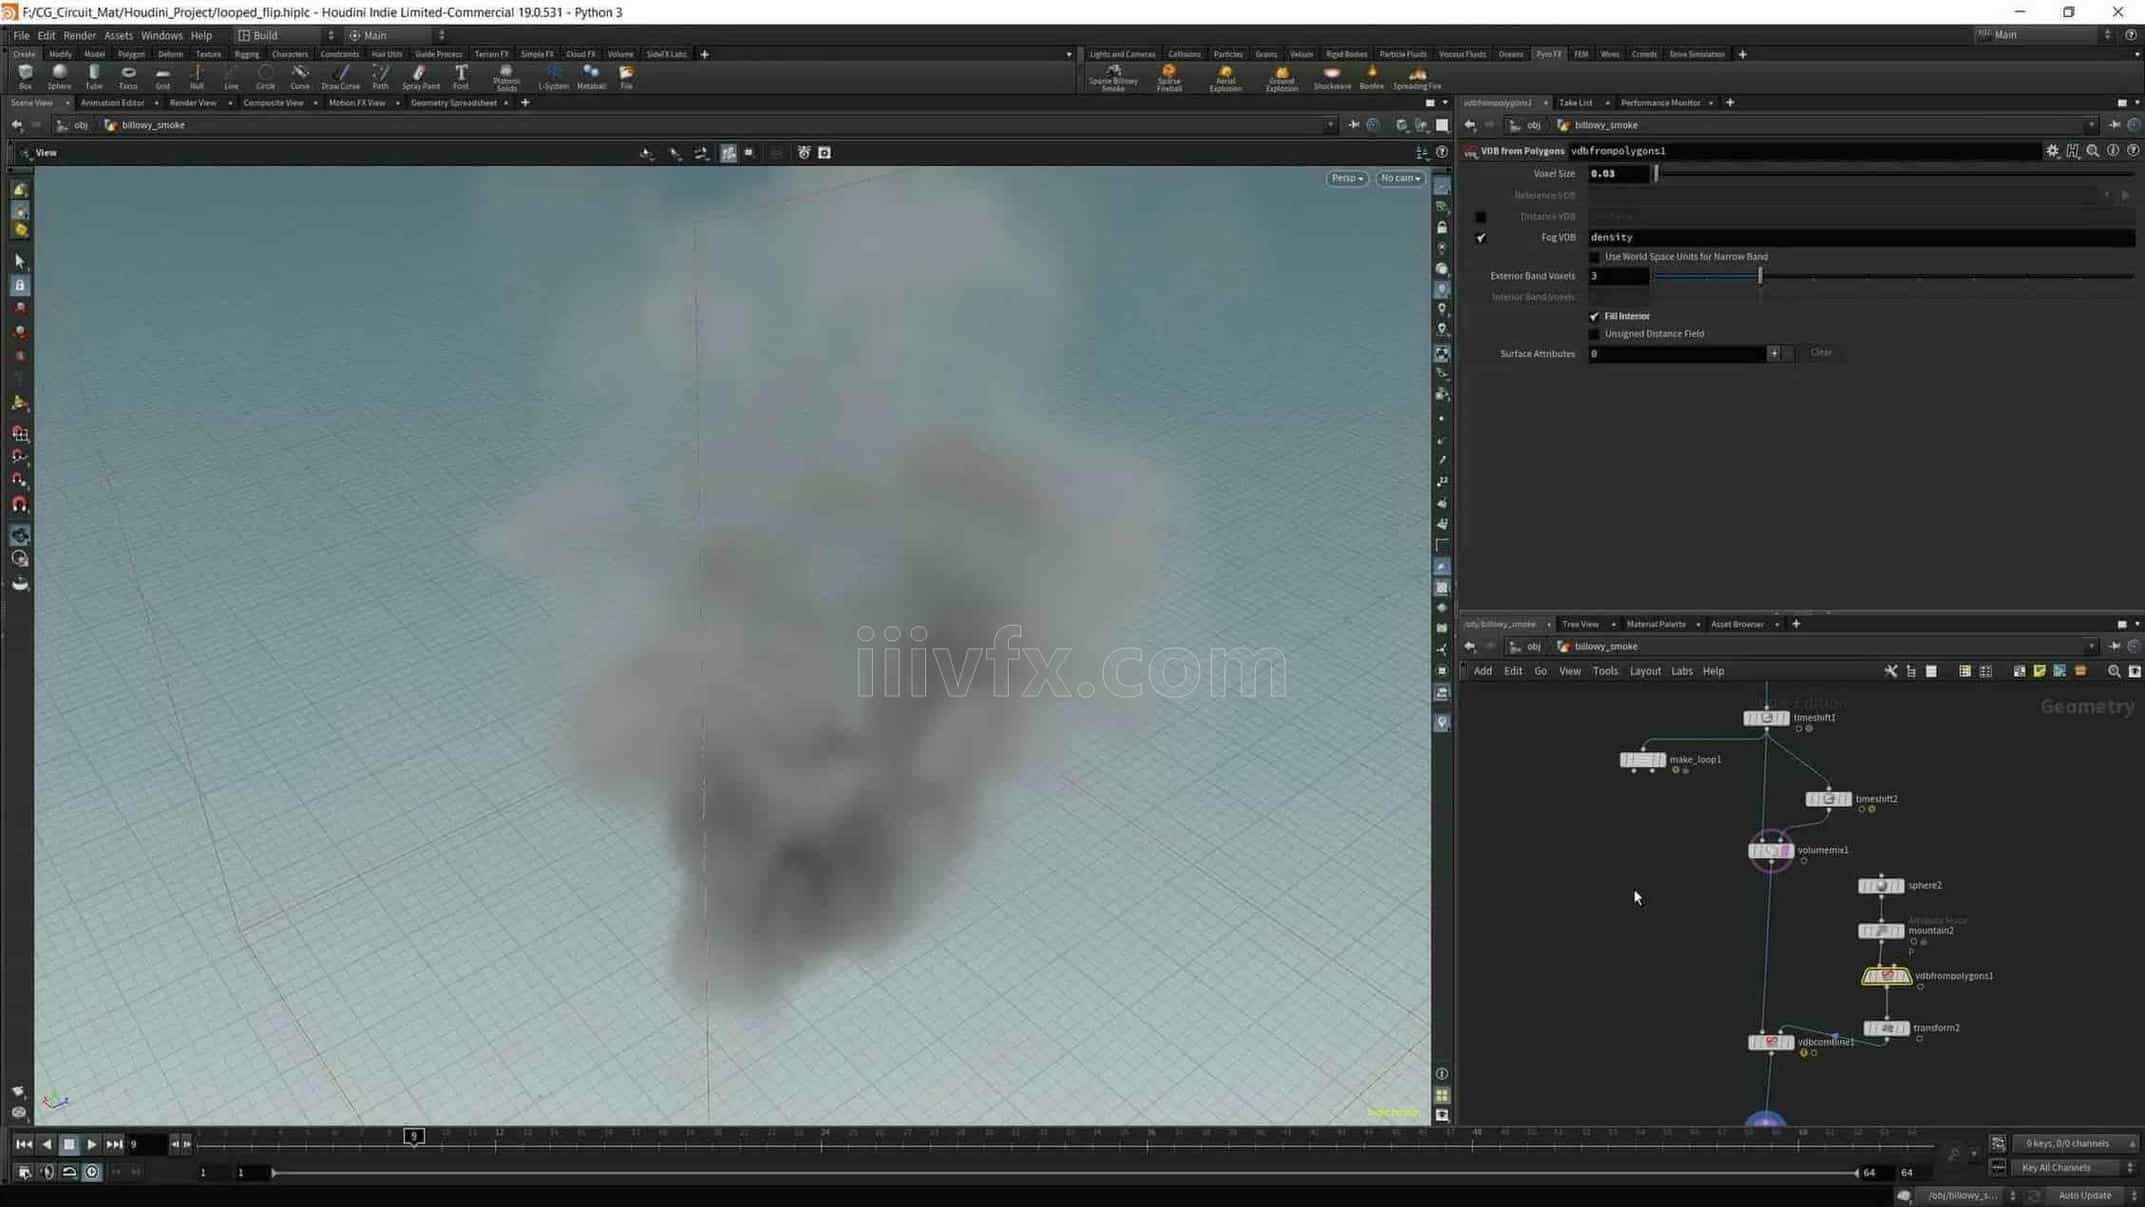2145x1207 pixels.
Task: Select the File shelf tool
Action: (x=626, y=77)
